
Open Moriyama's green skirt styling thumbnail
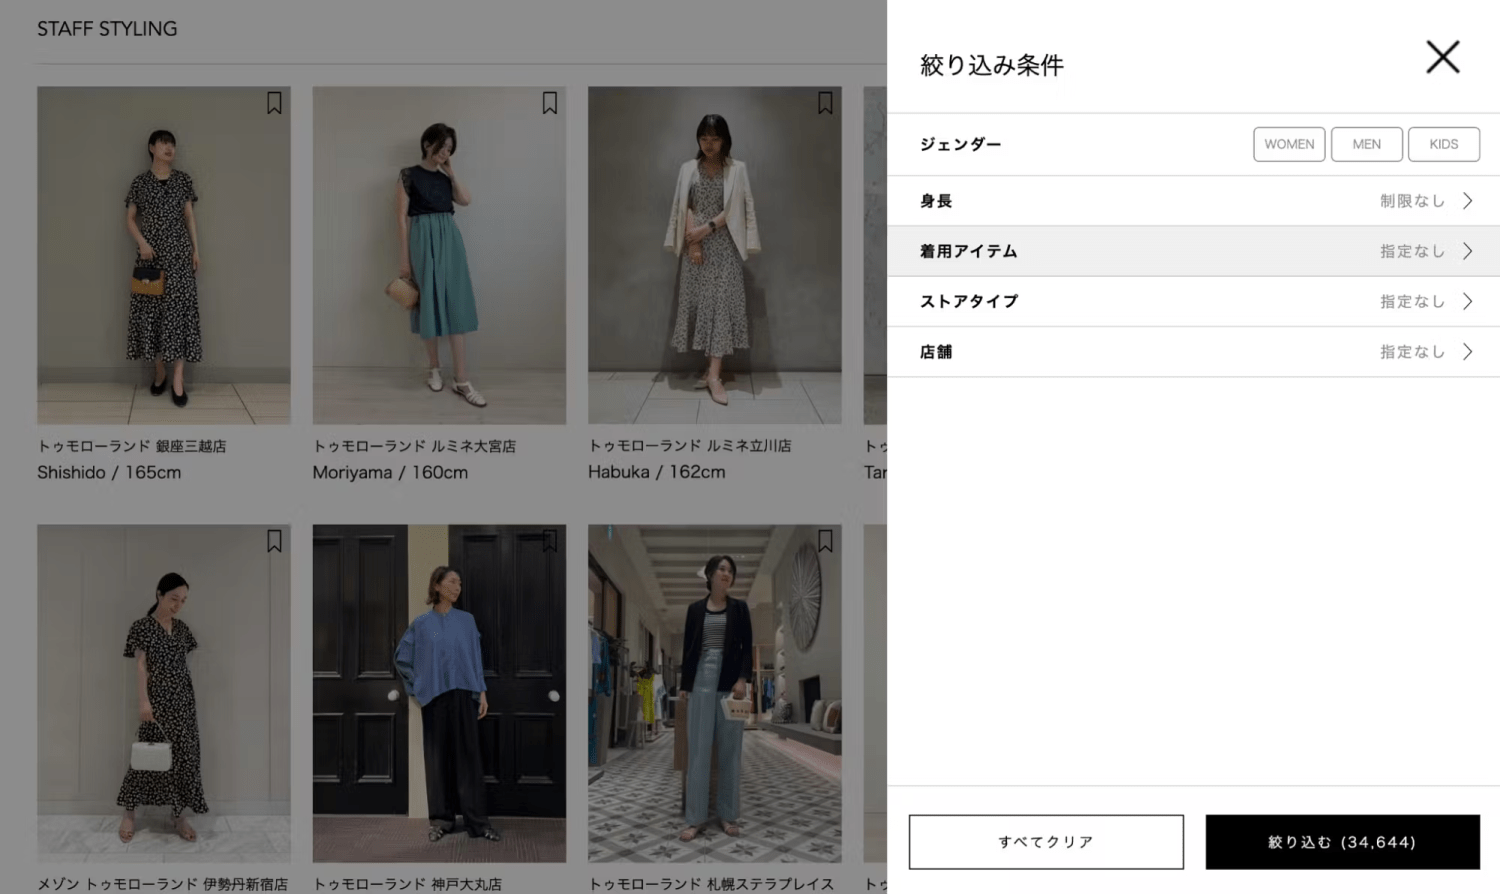click(x=439, y=255)
